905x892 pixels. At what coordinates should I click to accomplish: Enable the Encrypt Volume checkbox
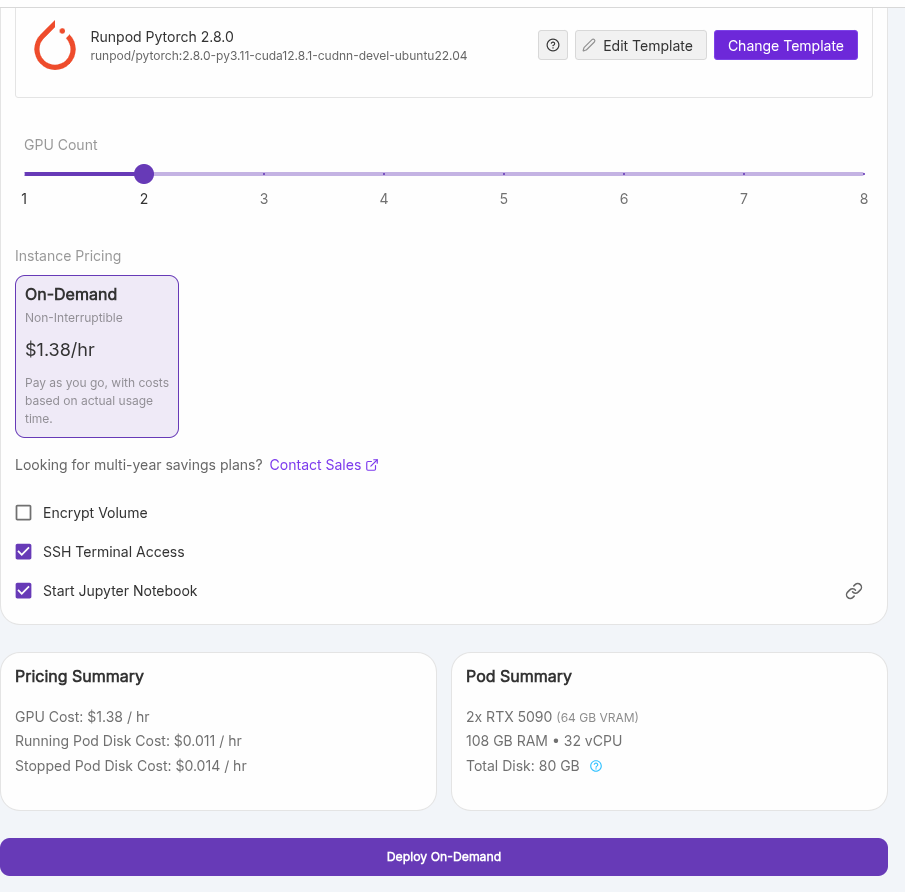pyautogui.click(x=24, y=513)
